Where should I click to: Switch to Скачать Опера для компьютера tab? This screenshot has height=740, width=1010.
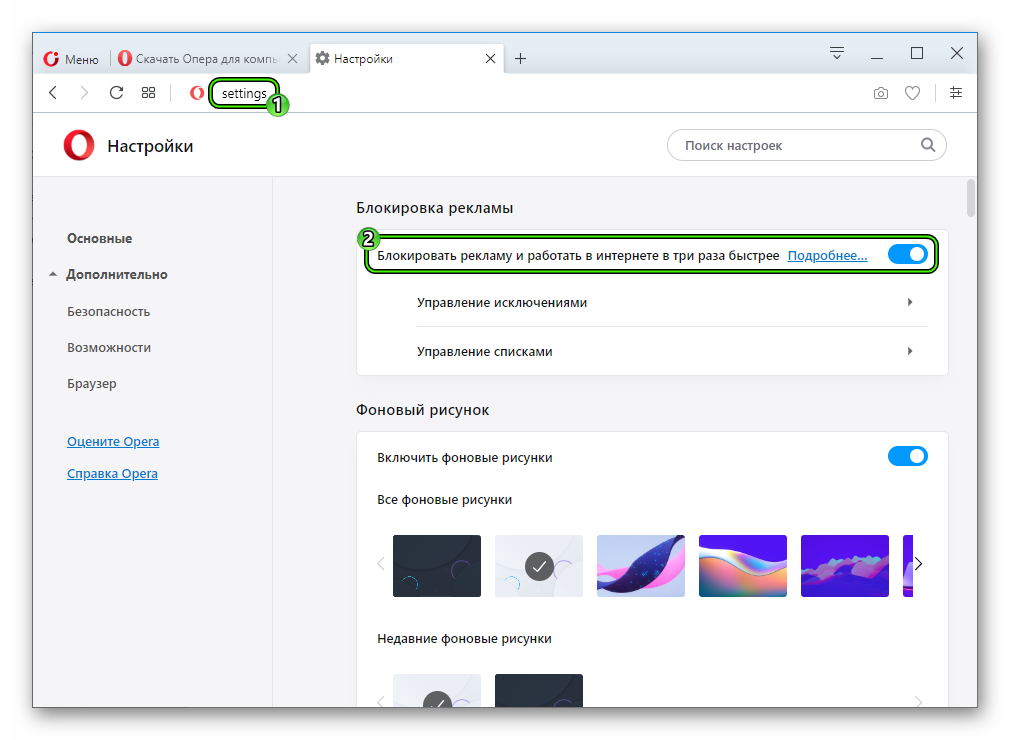tap(199, 59)
